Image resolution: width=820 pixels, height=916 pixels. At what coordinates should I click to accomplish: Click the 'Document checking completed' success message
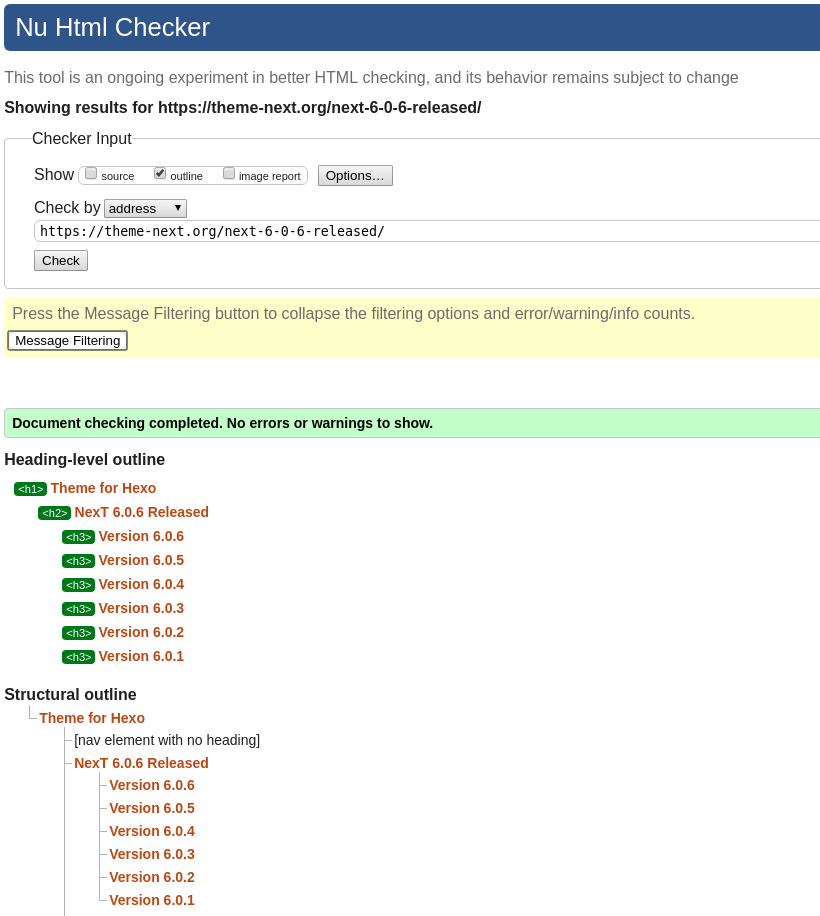[412, 423]
